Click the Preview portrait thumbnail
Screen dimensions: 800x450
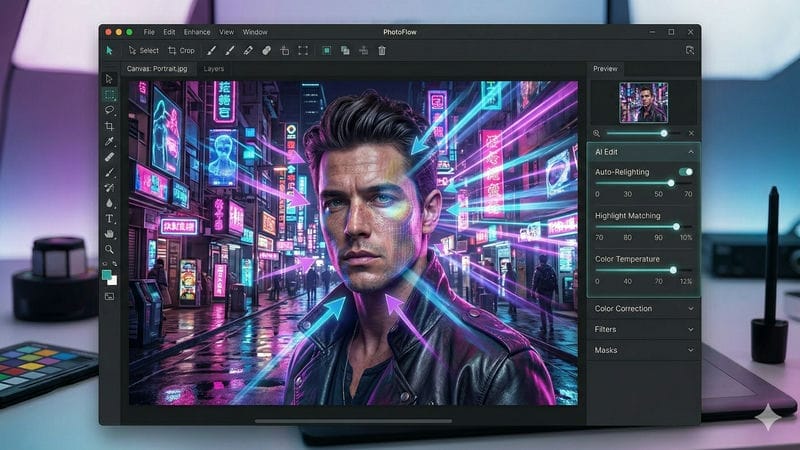click(643, 102)
